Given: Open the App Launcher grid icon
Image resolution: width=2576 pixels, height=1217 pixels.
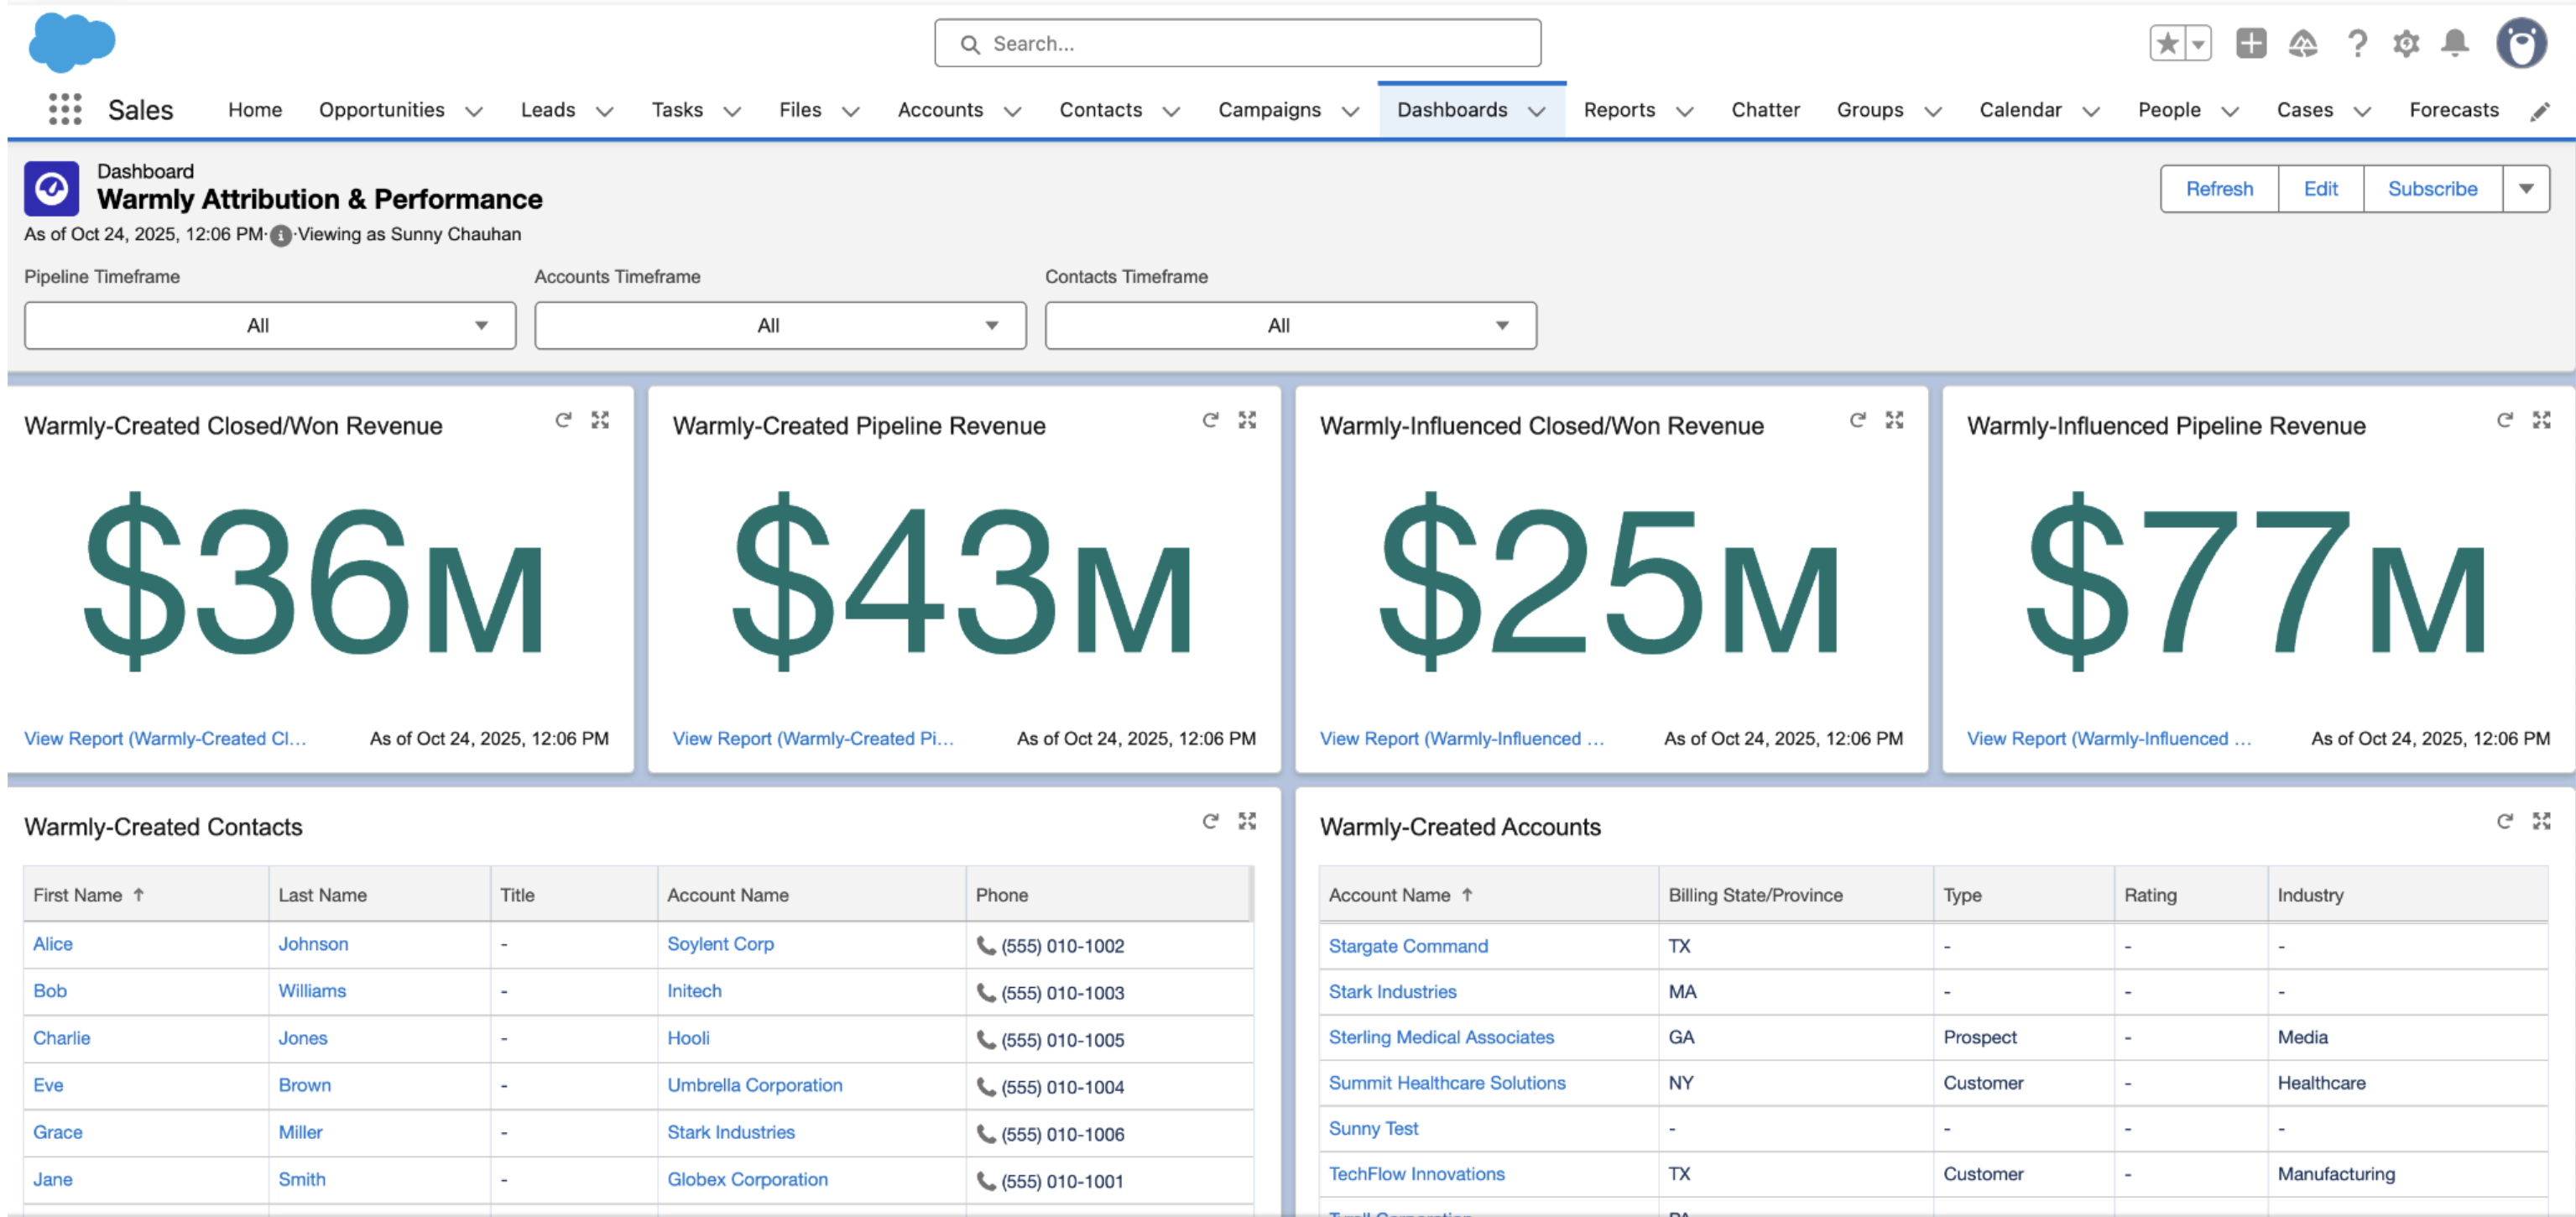Looking at the screenshot, I should tap(65, 109).
